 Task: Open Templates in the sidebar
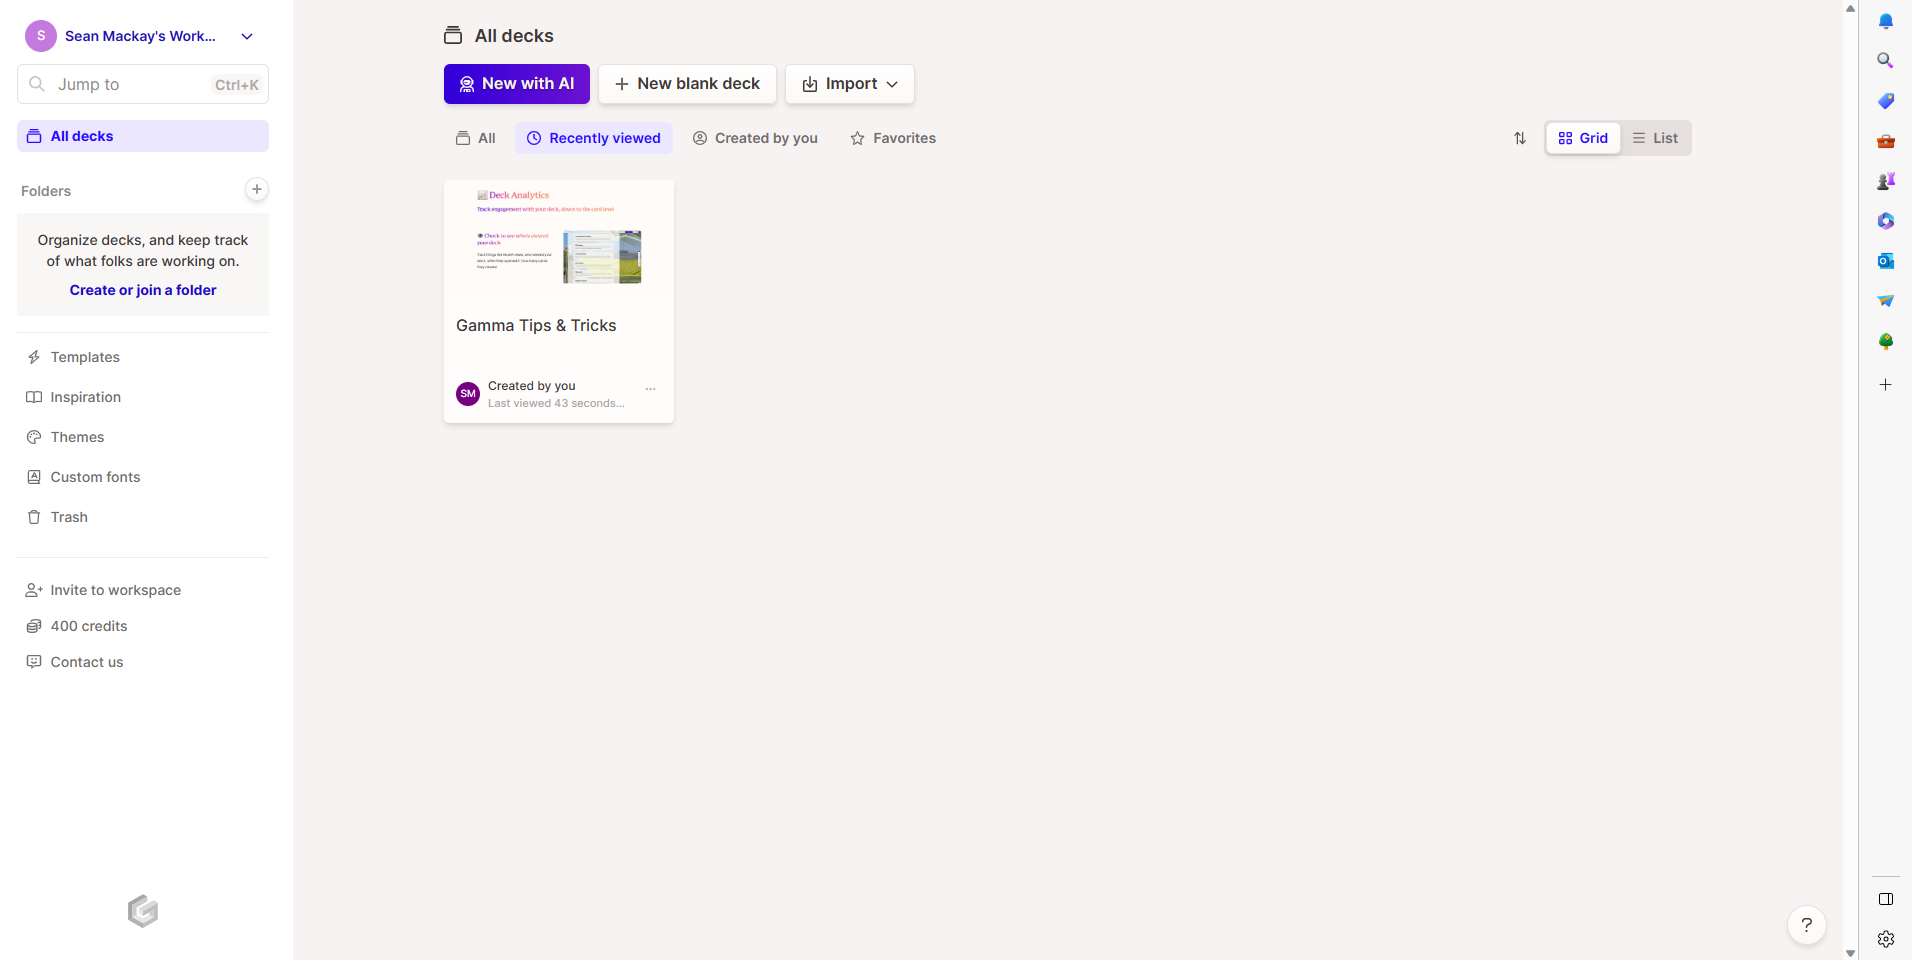click(143, 357)
